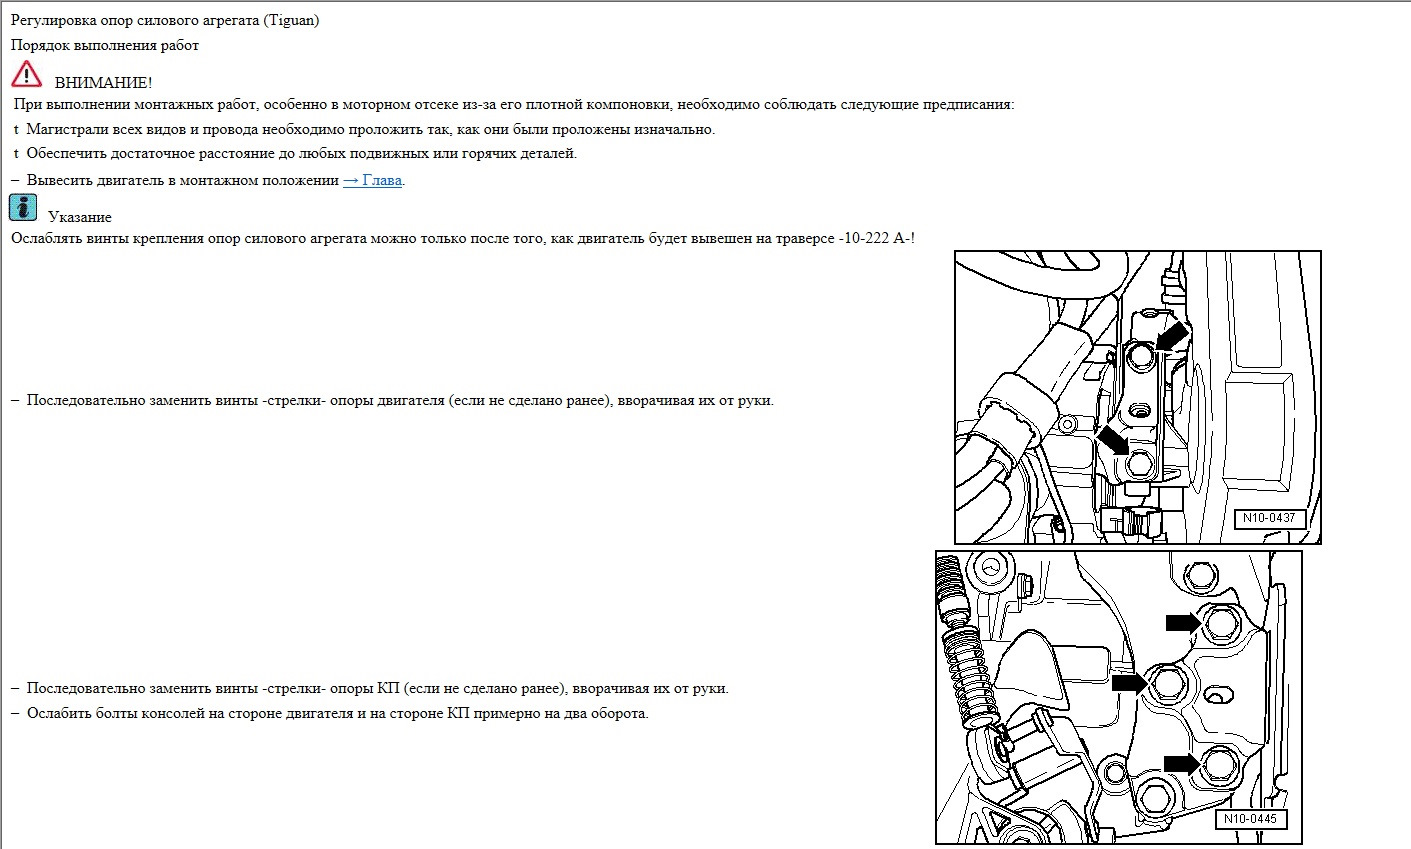Click the step "Ослабить болты консолей…"
1411x849 pixels.
[x=338, y=714]
